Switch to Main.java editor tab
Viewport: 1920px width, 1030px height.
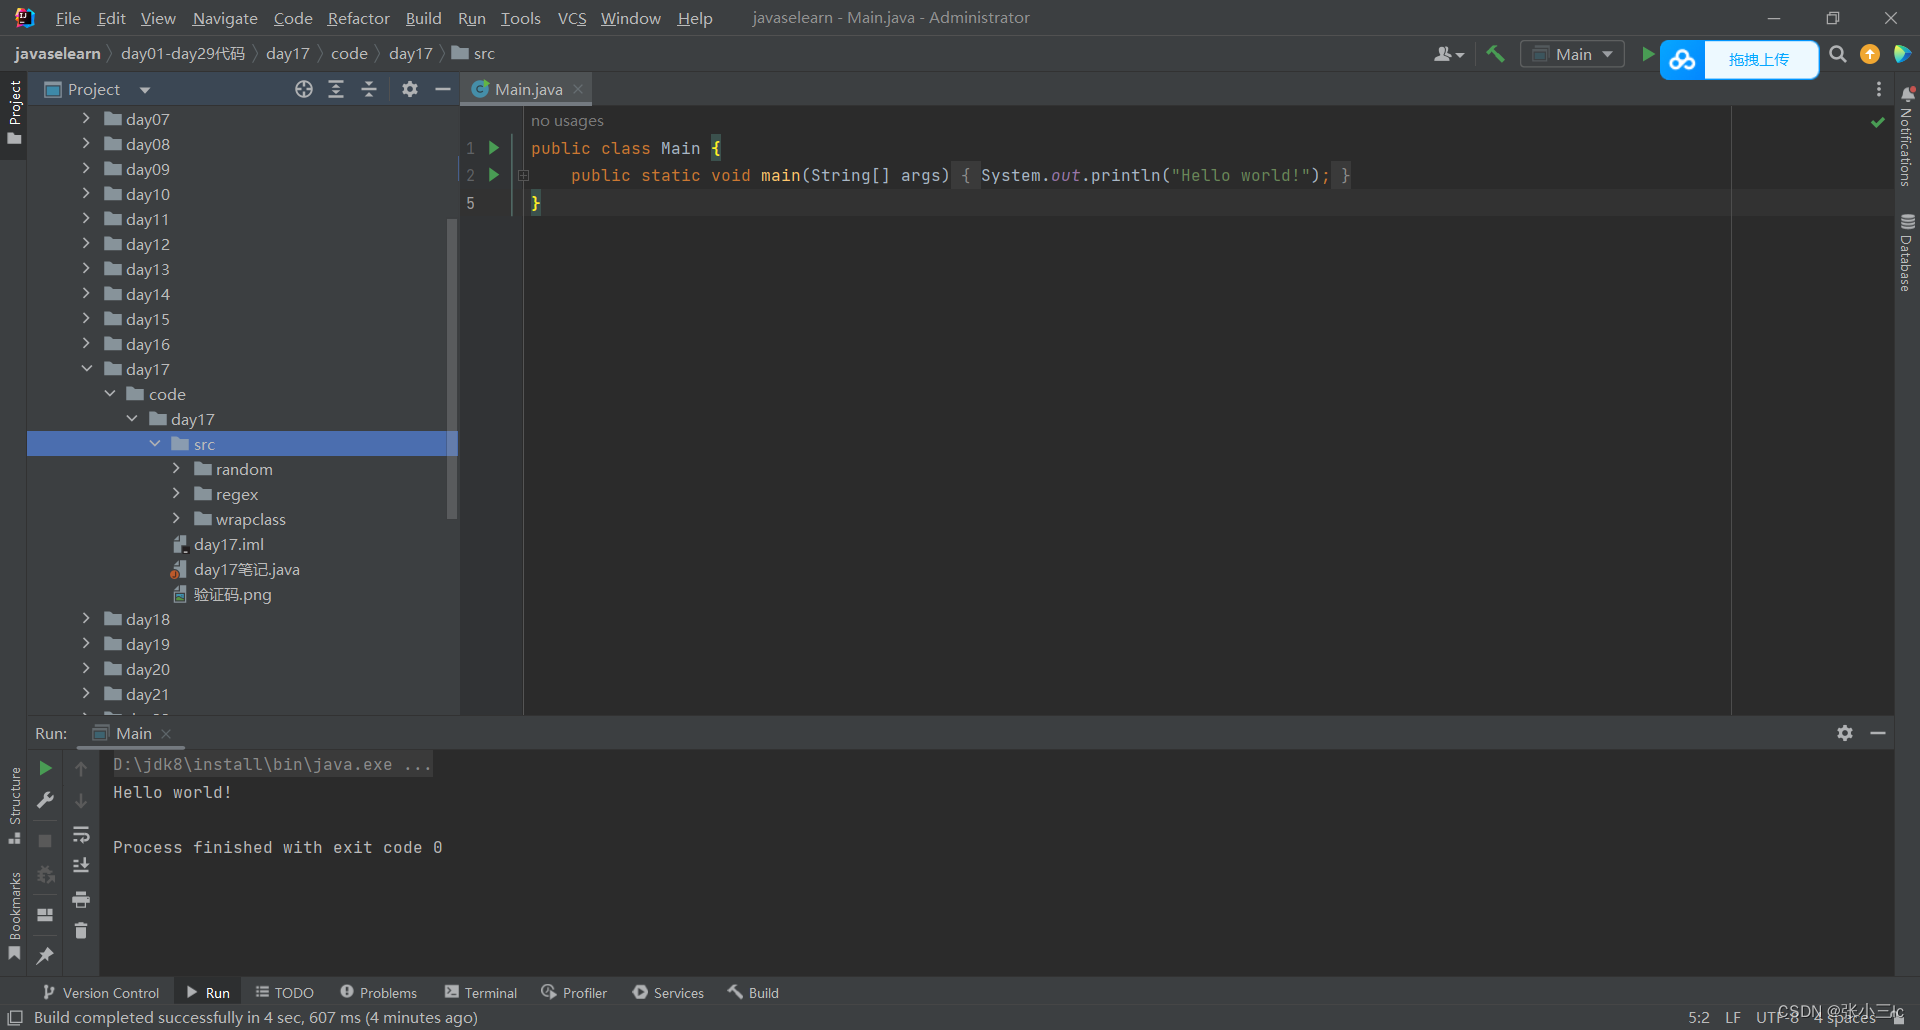(x=529, y=89)
